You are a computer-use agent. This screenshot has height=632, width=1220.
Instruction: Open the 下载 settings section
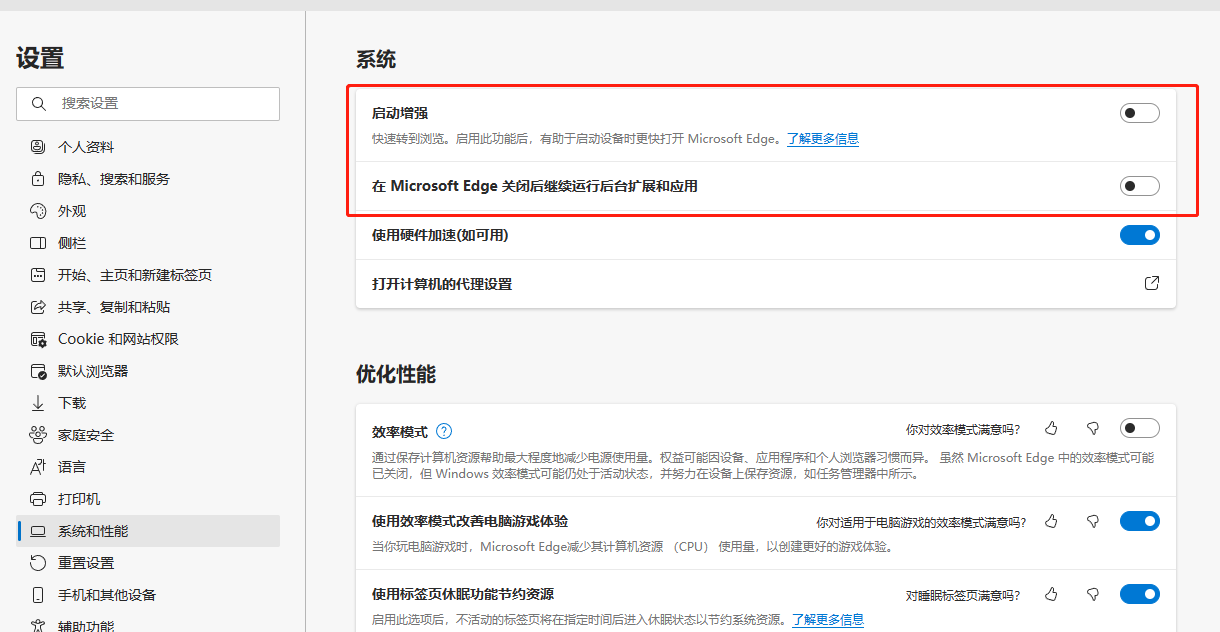coord(148,403)
